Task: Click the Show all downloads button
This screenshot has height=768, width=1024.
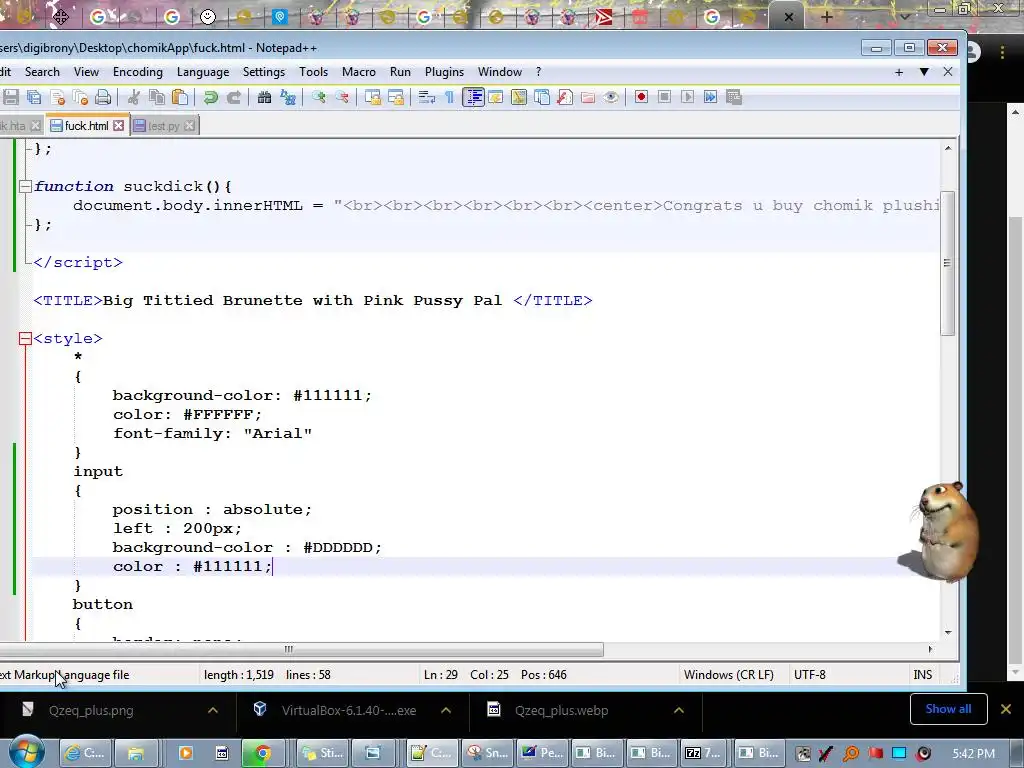Action: pyautogui.click(x=948, y=709)
